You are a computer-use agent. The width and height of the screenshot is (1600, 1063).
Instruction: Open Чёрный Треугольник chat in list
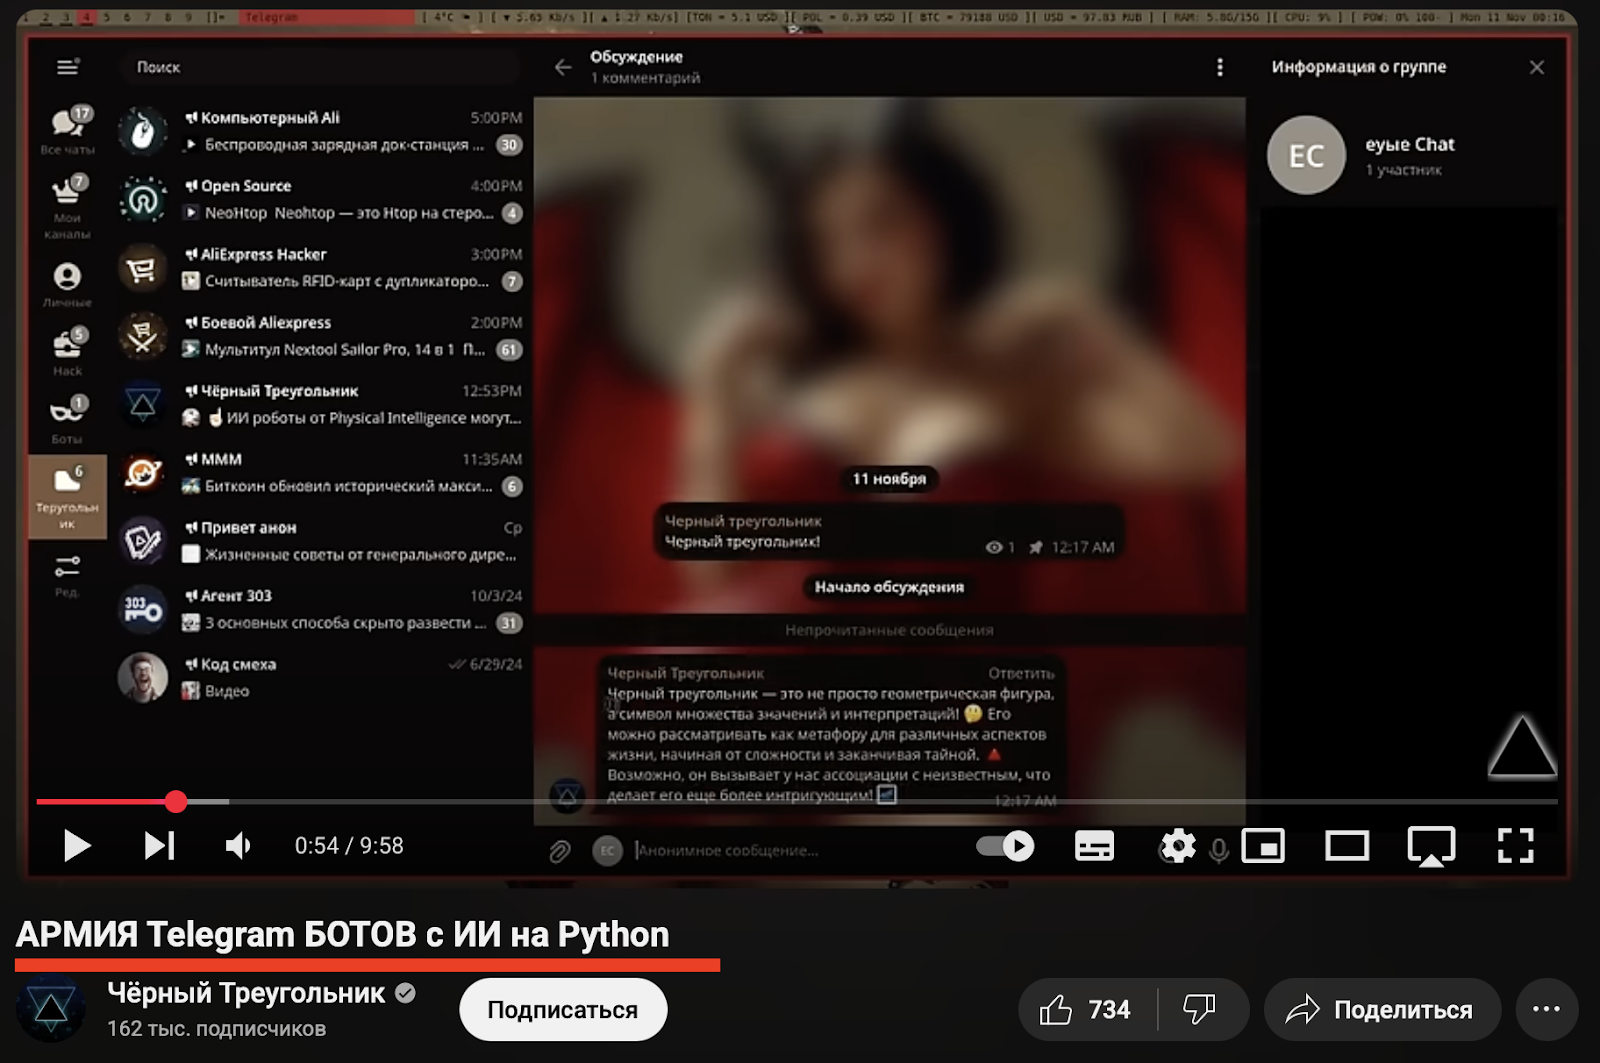pyautogui.click(x=320, y=404)
